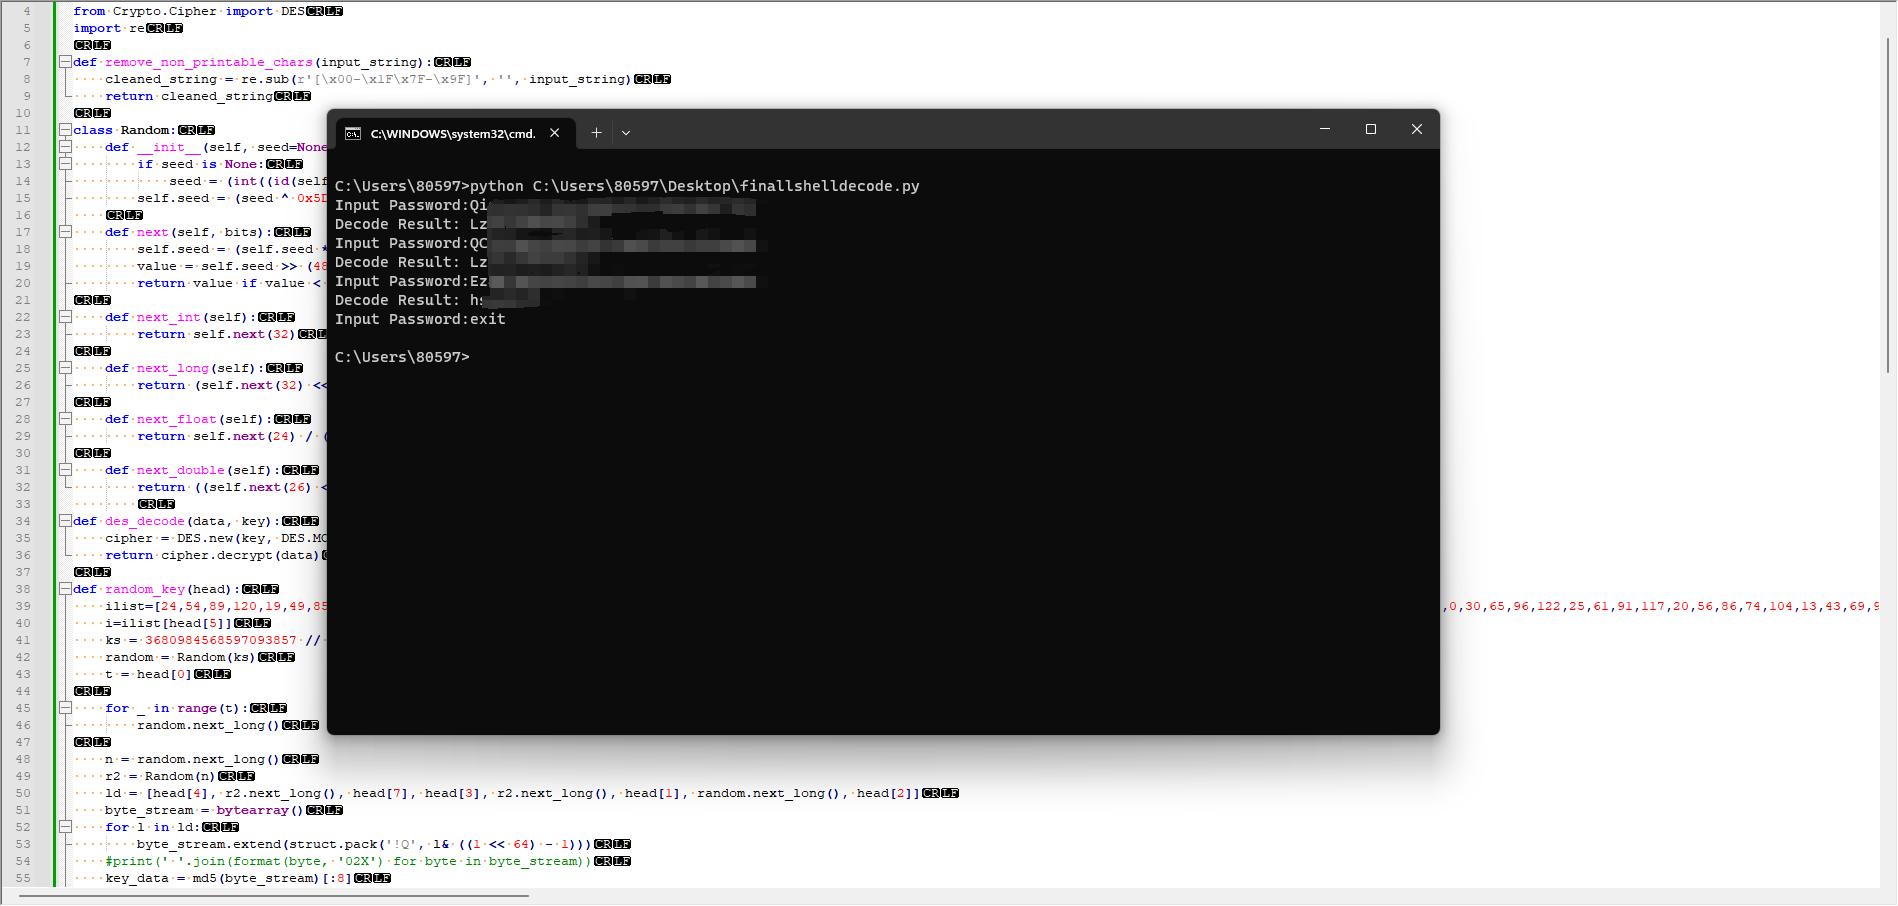The width and height of the screenshot is (1898, 906).
Task: Collapse the 'if seed is None' fold
Action: tap(64, 164)
